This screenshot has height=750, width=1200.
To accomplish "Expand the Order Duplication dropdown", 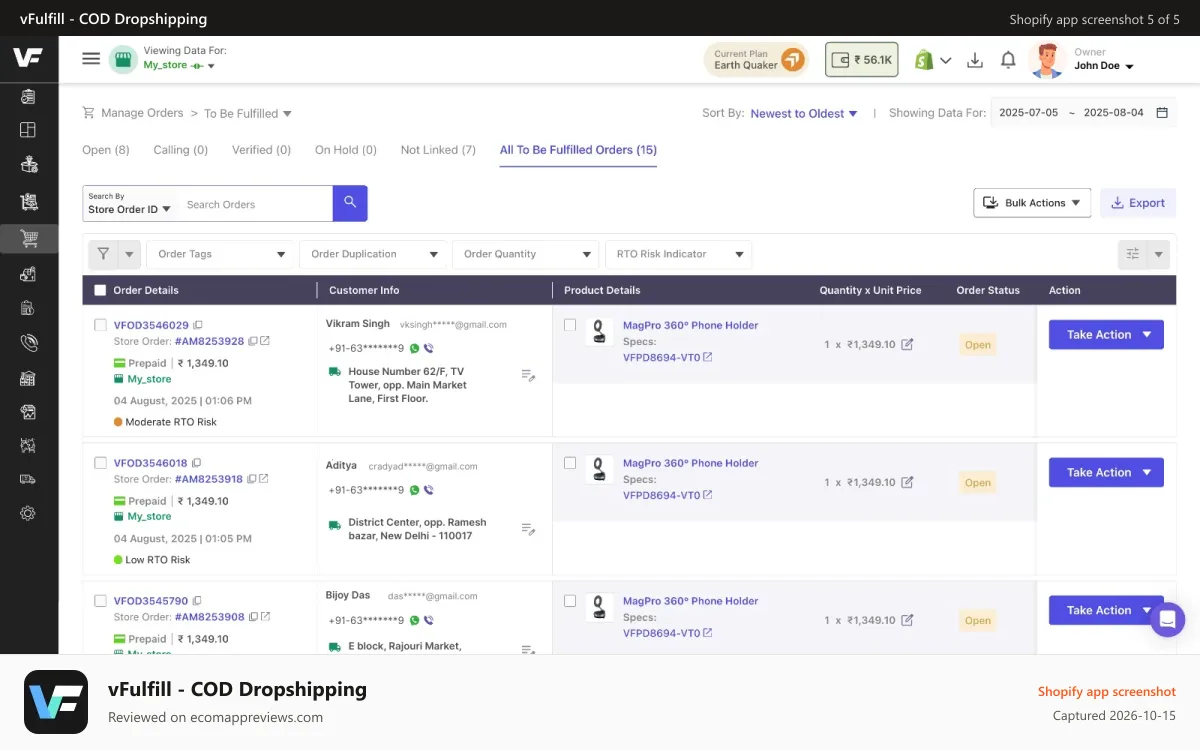I will click(374, 254).
